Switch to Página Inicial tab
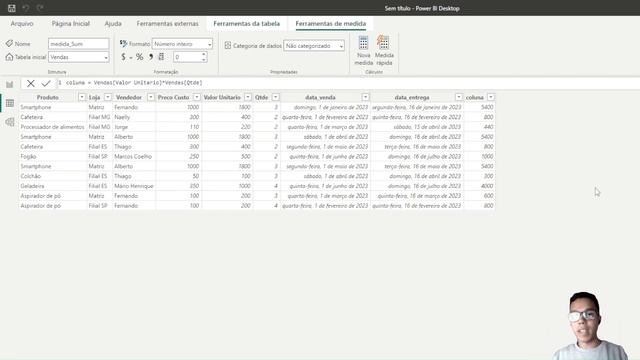Image resolution: width=640 pixels, height=360 pixels. [x=71, y=24]
